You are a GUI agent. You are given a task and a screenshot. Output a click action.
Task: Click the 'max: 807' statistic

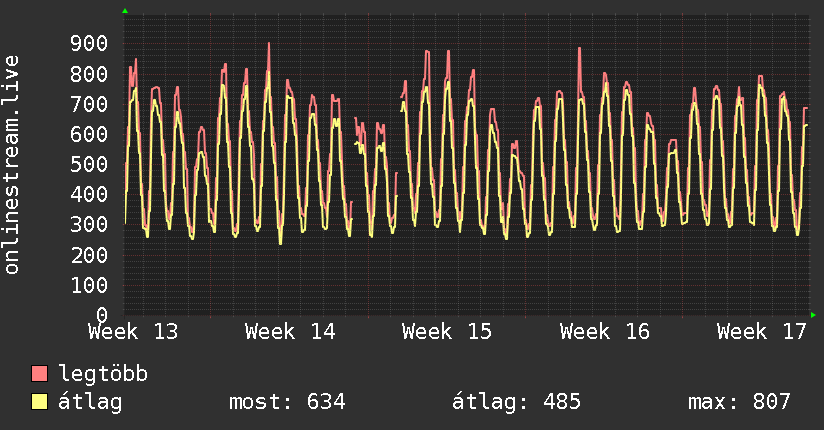739,402
